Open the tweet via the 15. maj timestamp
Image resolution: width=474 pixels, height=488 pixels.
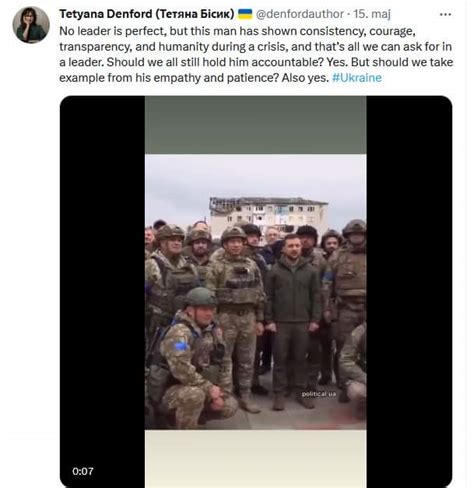tap(372, 14)
